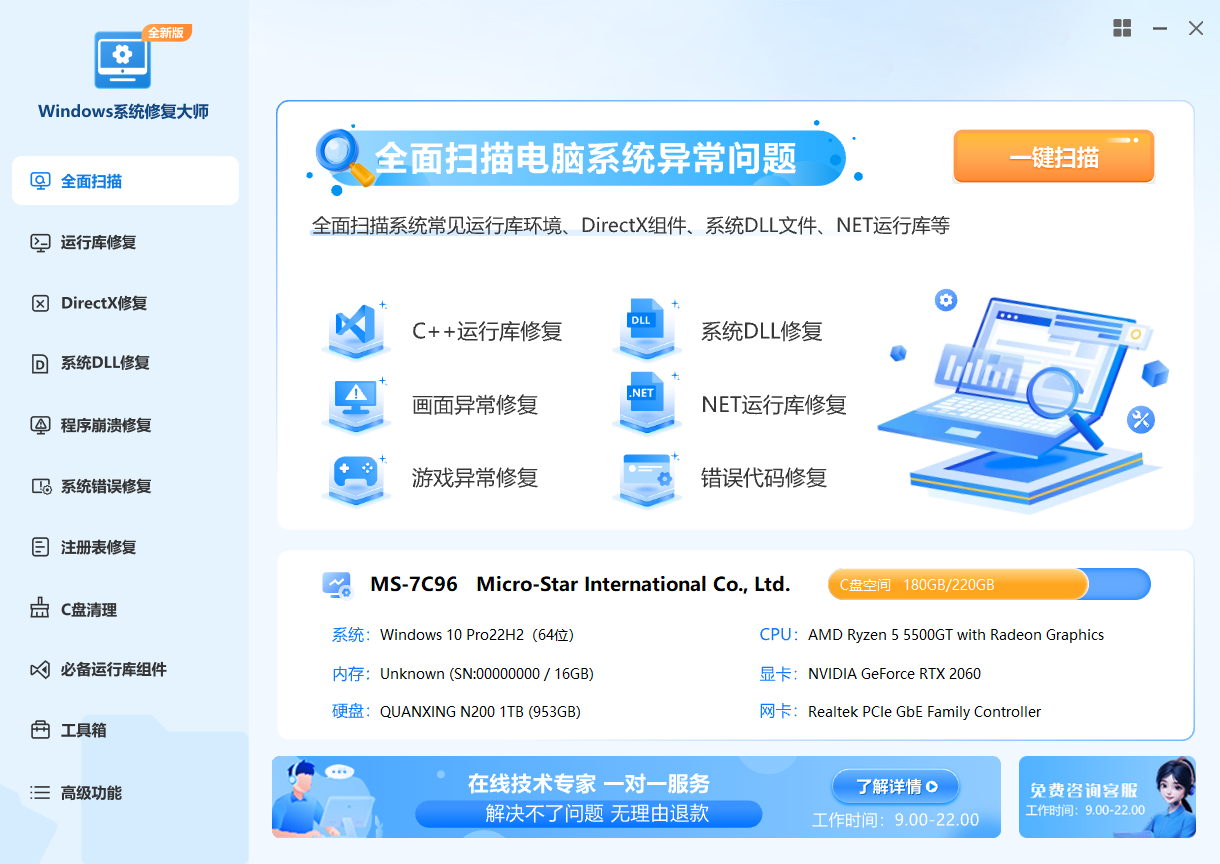This screenshot has height=864, width=1220.
Task: Click AMD Ryzen 5 5500GT CPU text
Action: pyautogui.click(x=956, y=635)
